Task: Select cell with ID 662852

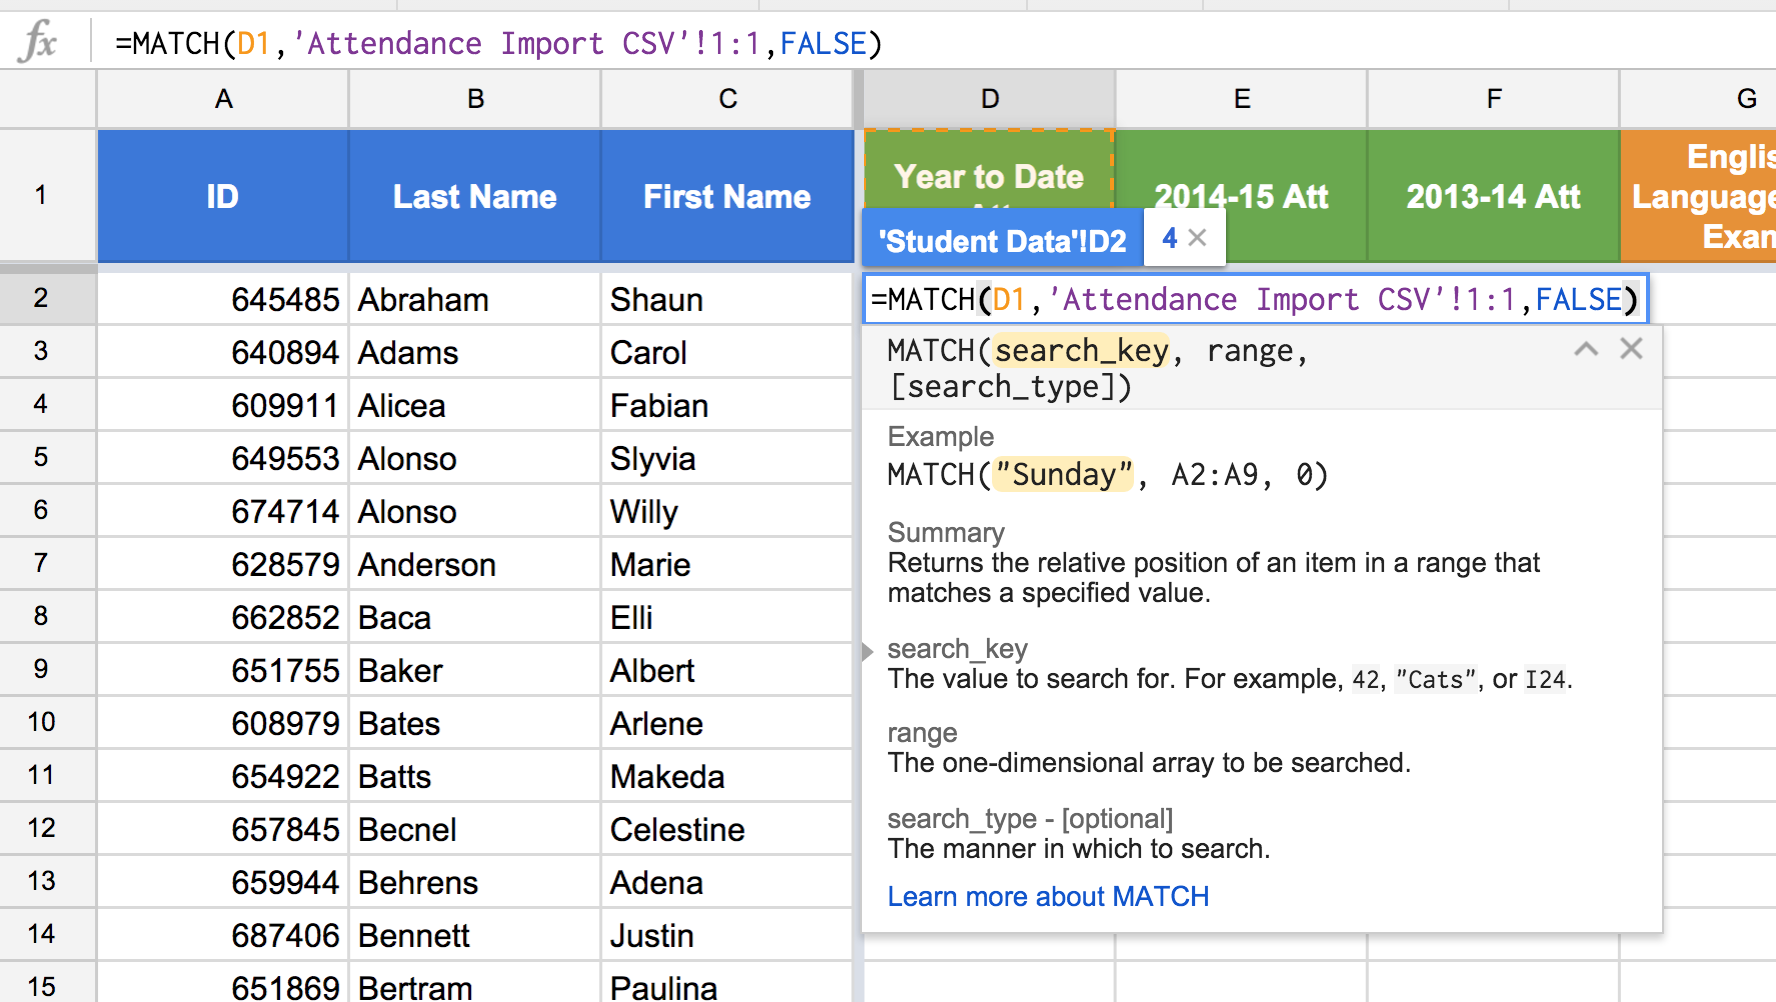Action: click(223, 617)
